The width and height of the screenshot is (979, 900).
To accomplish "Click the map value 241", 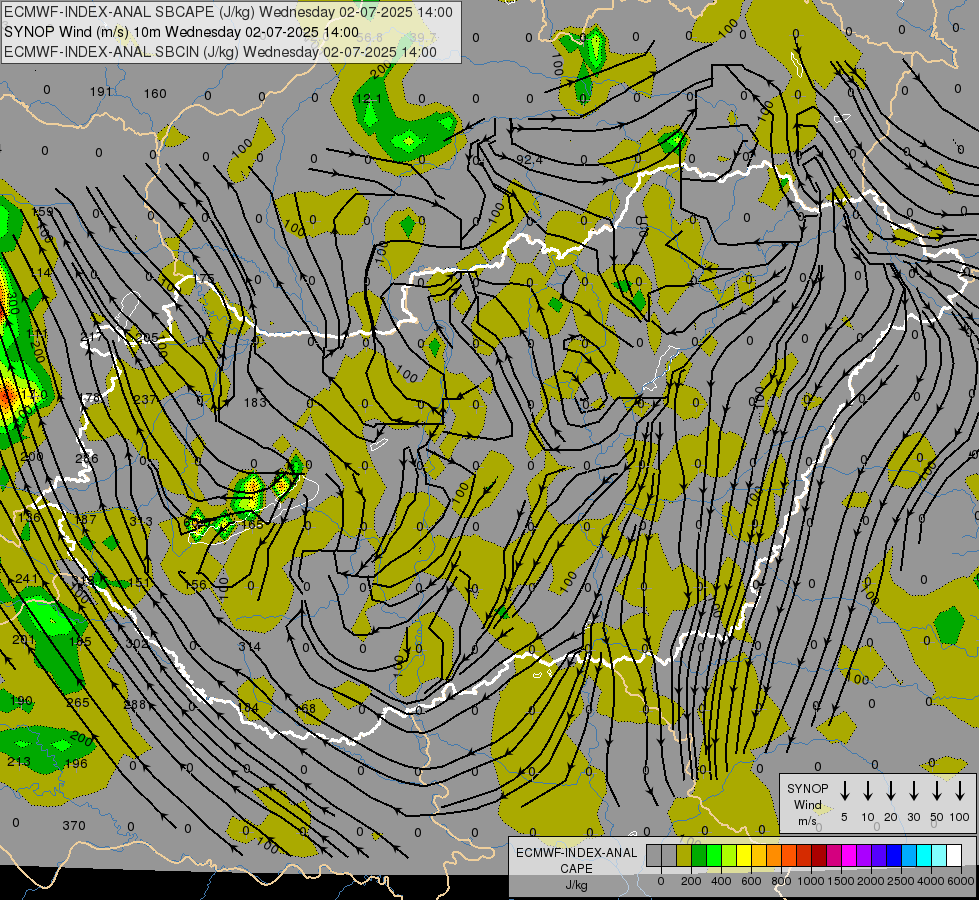I will coord(26,579).
